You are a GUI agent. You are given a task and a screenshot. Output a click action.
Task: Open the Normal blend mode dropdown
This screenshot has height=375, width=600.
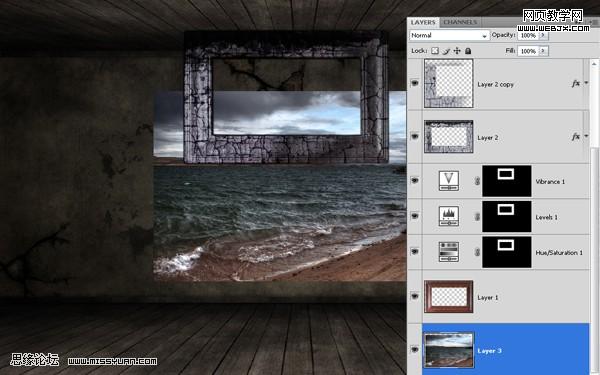tap(449, 35)
